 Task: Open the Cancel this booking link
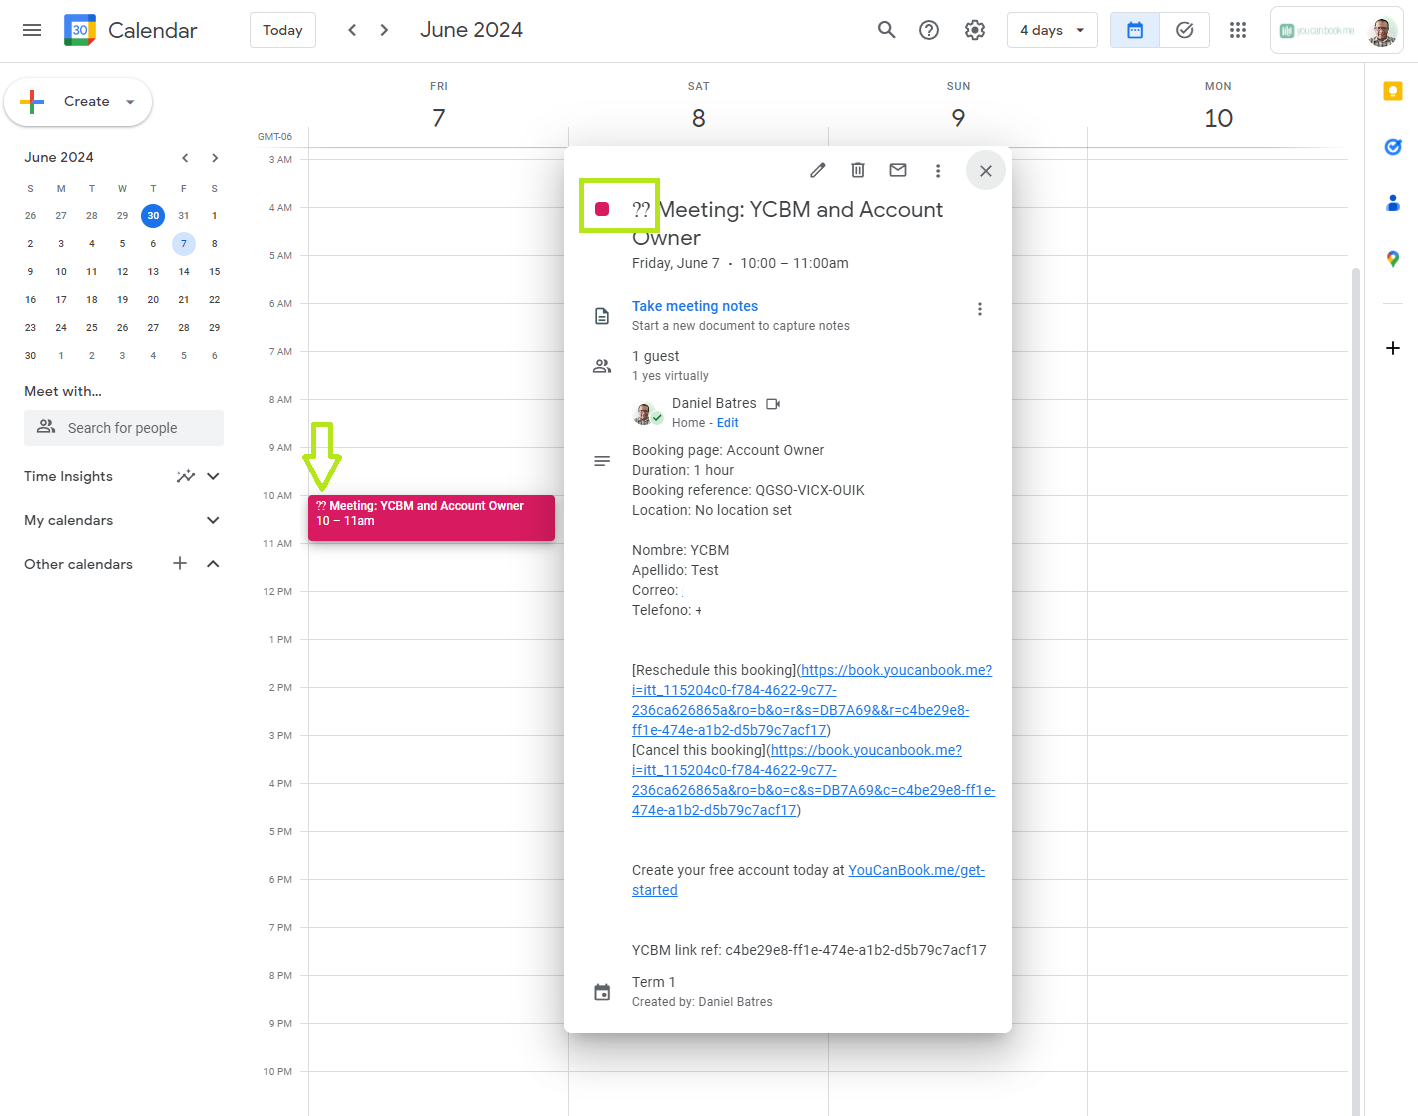point(813,780)
